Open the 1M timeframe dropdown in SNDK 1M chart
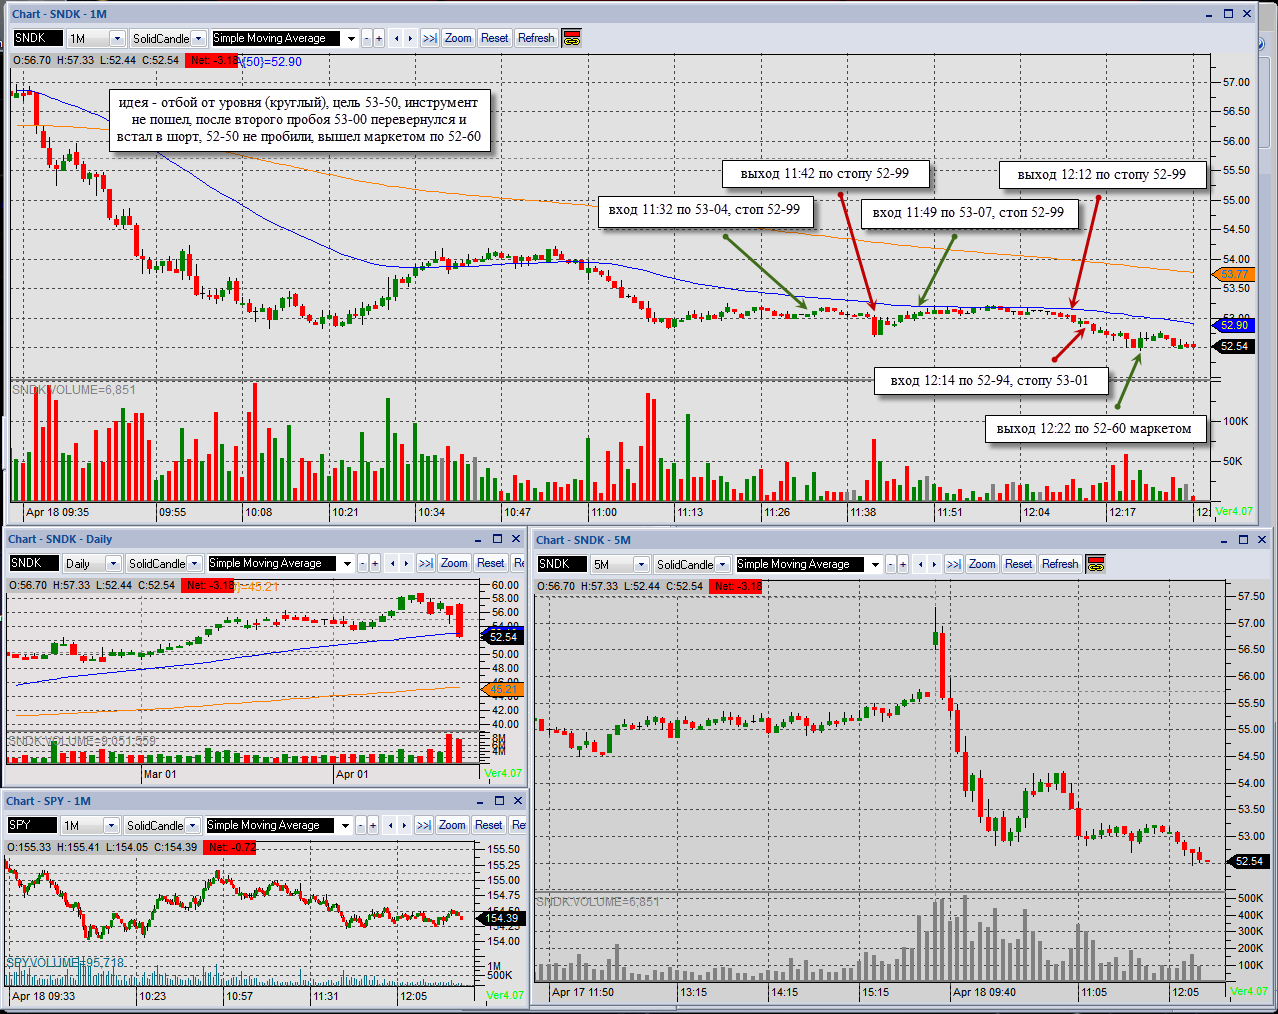Viewport: 1278px width, 1014px height. tap(117, 38)
